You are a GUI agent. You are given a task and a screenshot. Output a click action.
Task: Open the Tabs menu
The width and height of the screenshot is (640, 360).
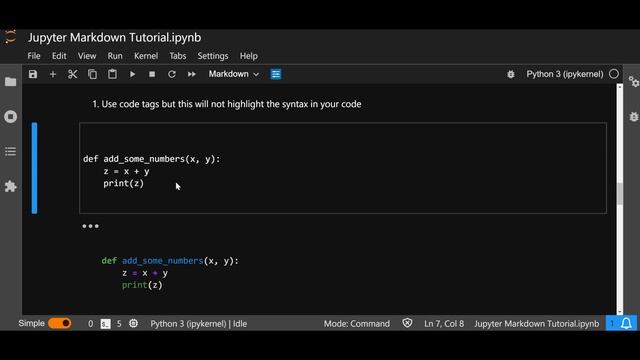178,56
